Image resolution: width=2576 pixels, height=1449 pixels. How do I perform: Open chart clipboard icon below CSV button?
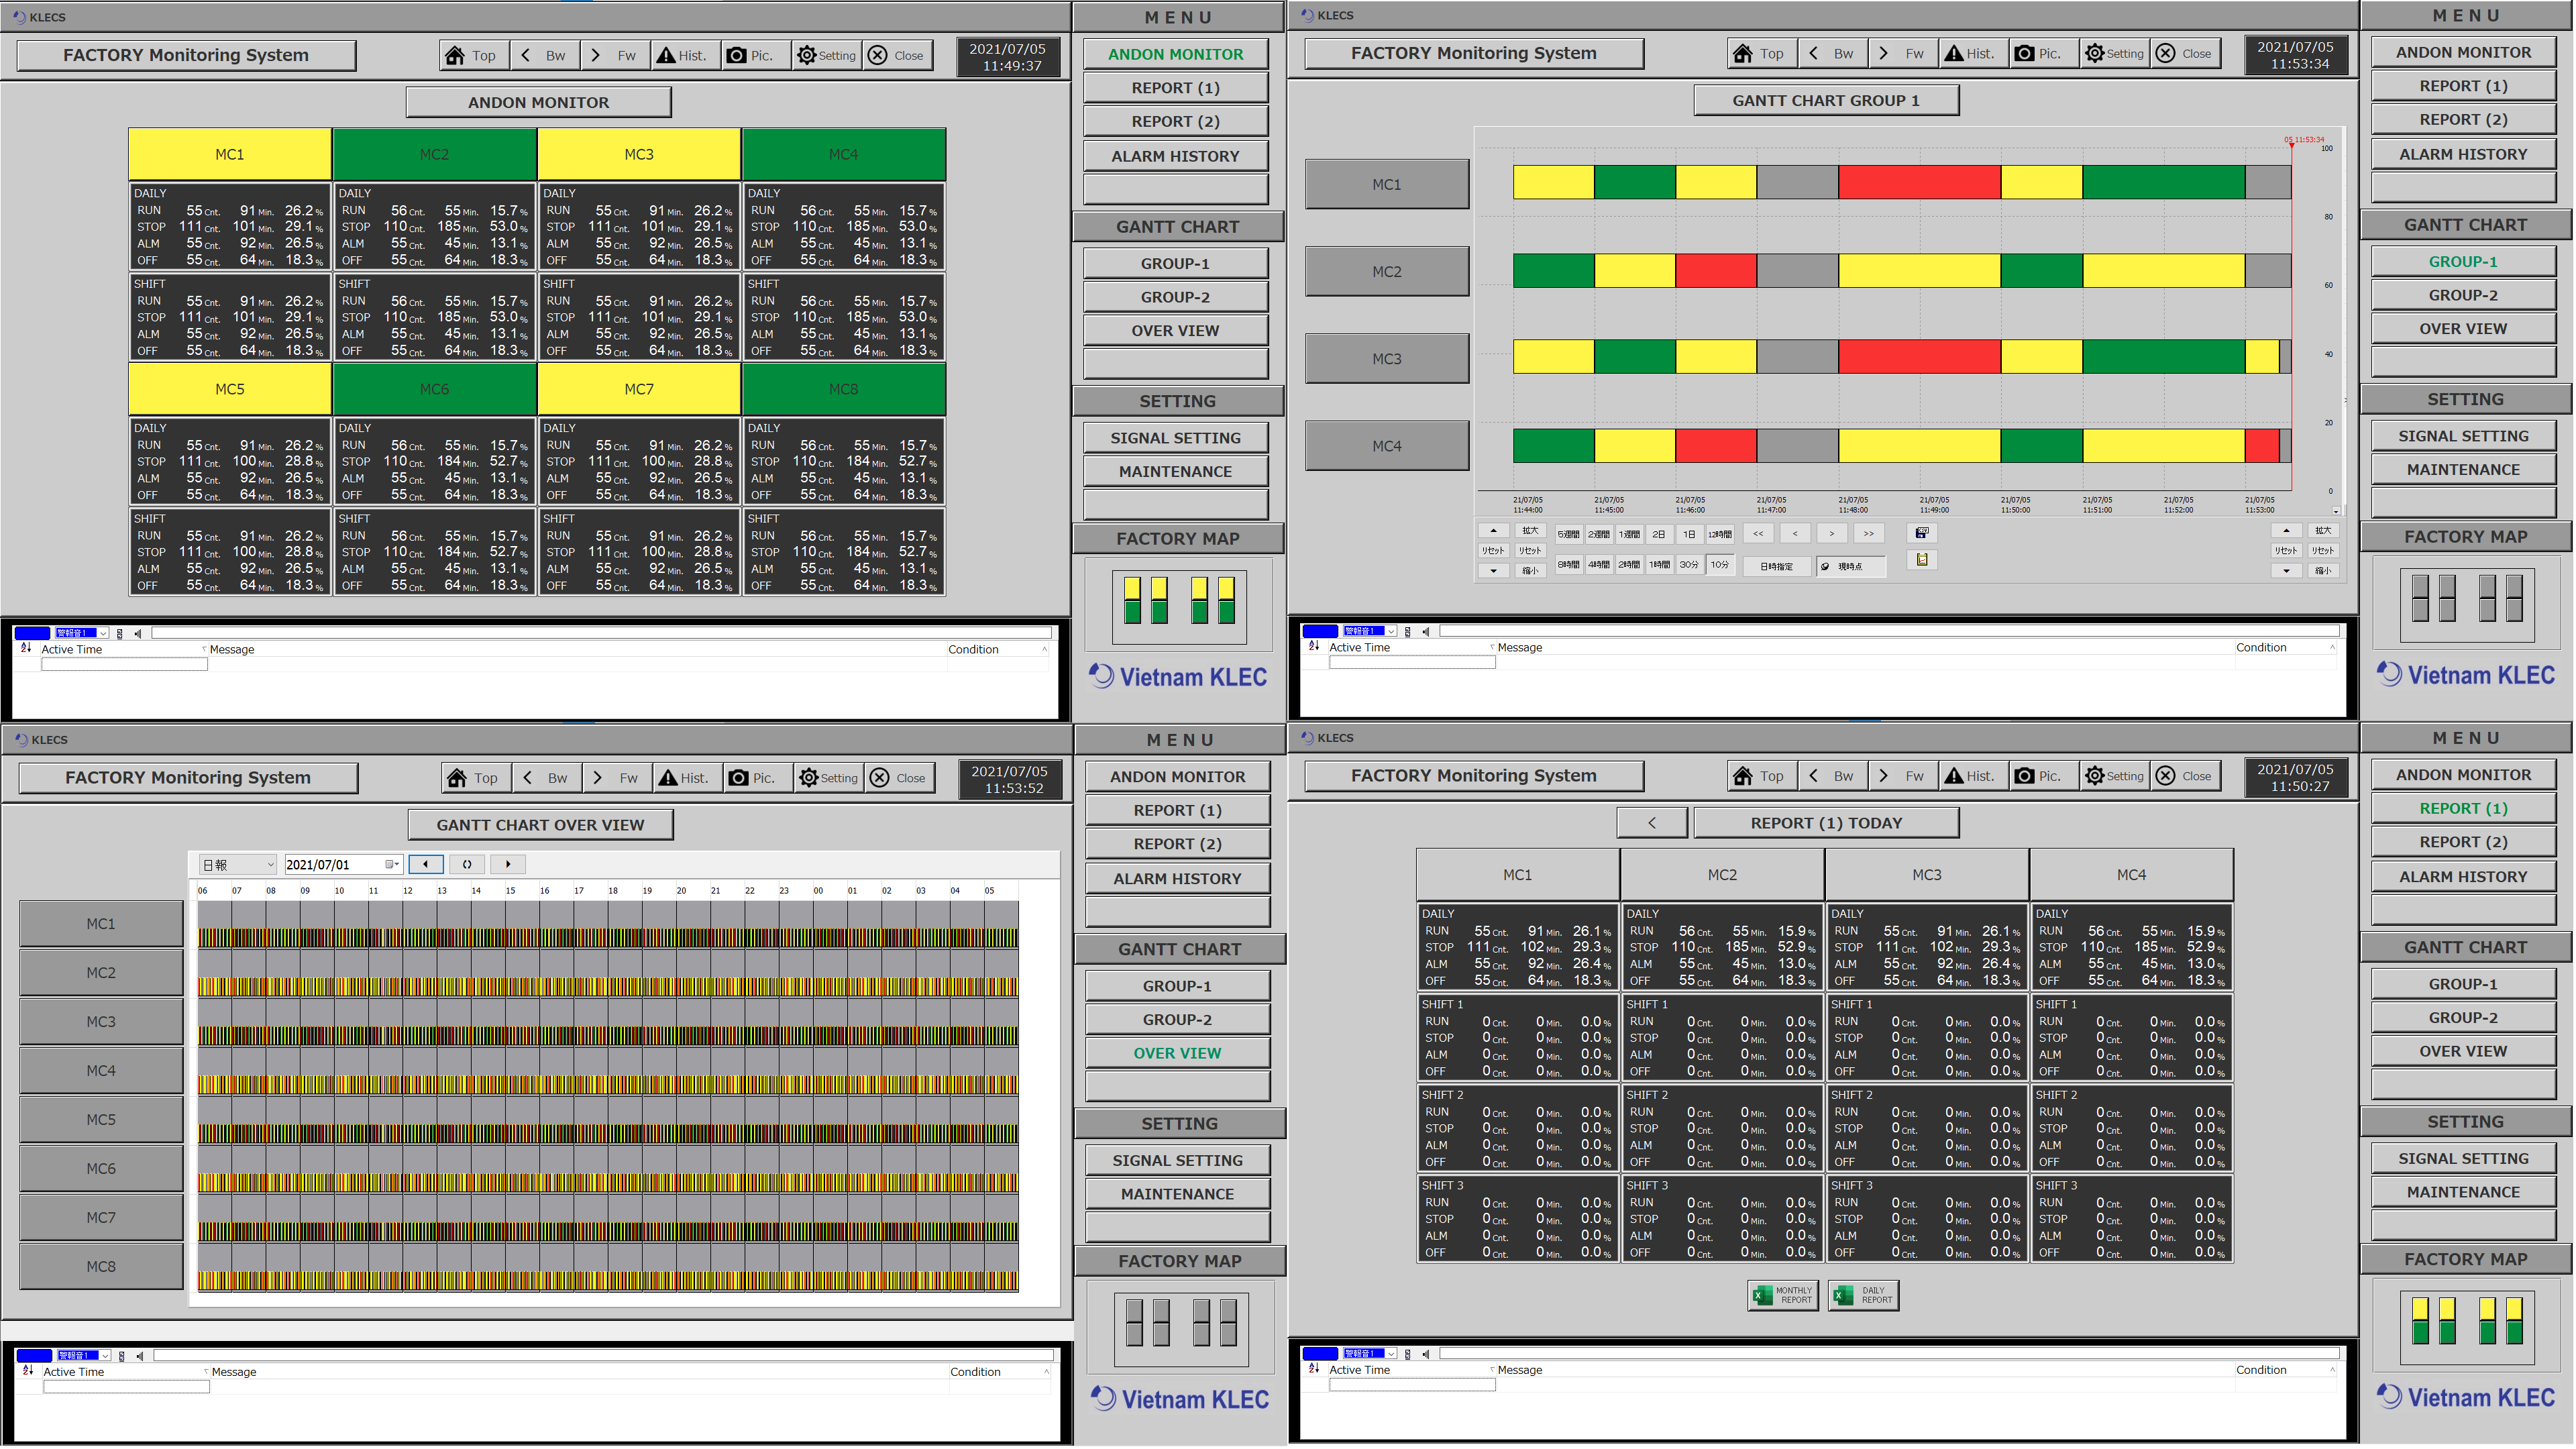pos(1922,561)
